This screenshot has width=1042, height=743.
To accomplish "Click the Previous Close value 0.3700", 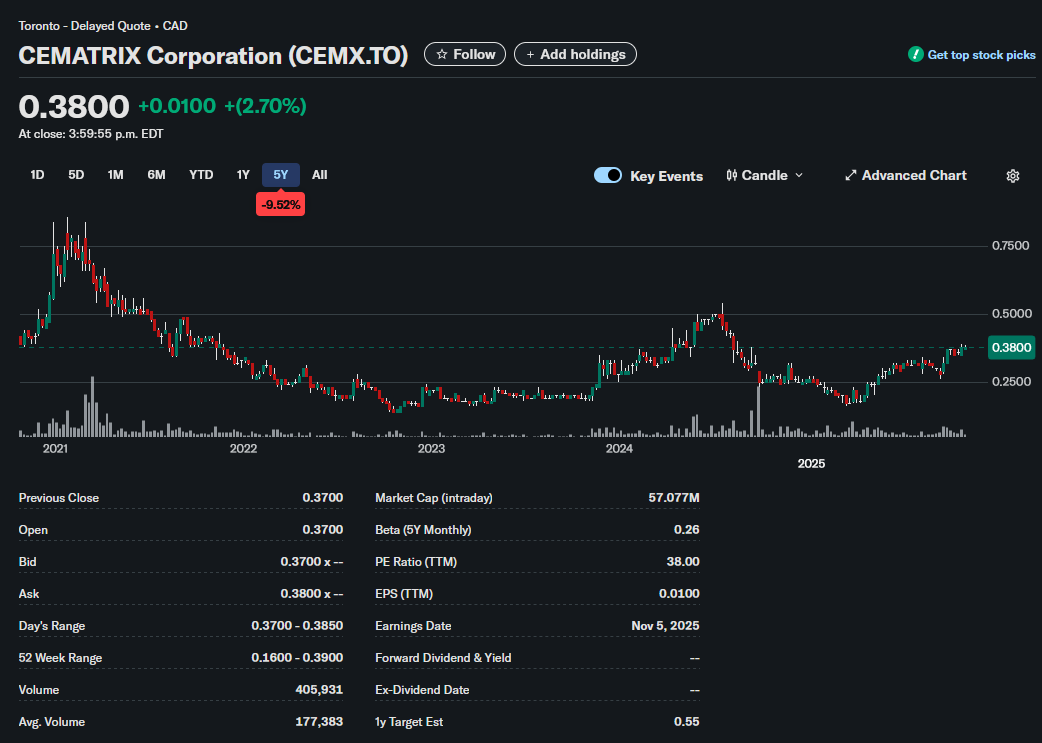I will click(x=322, y=498).
